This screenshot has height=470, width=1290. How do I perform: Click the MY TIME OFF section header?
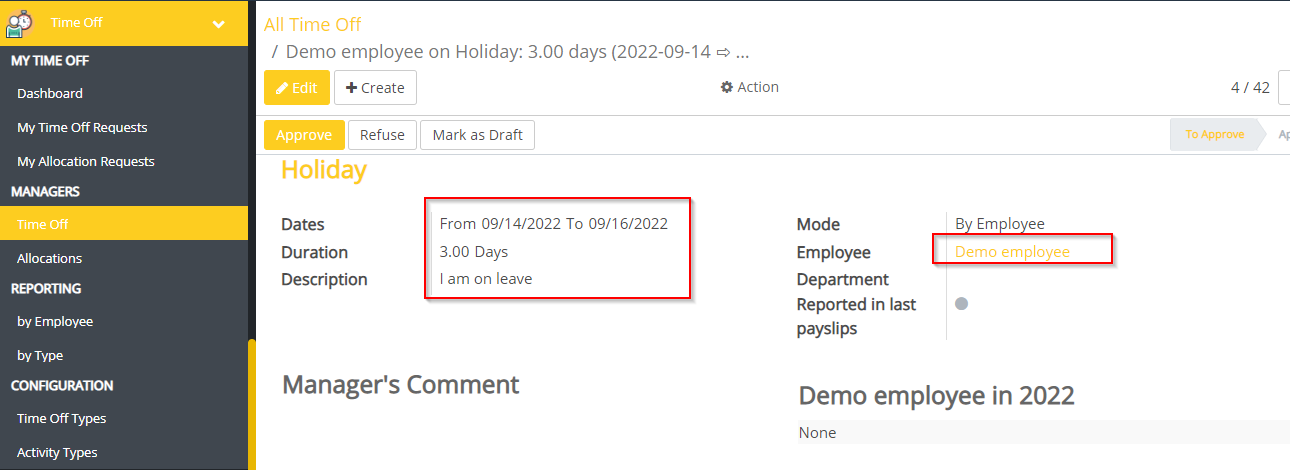[x=50, y=60]
